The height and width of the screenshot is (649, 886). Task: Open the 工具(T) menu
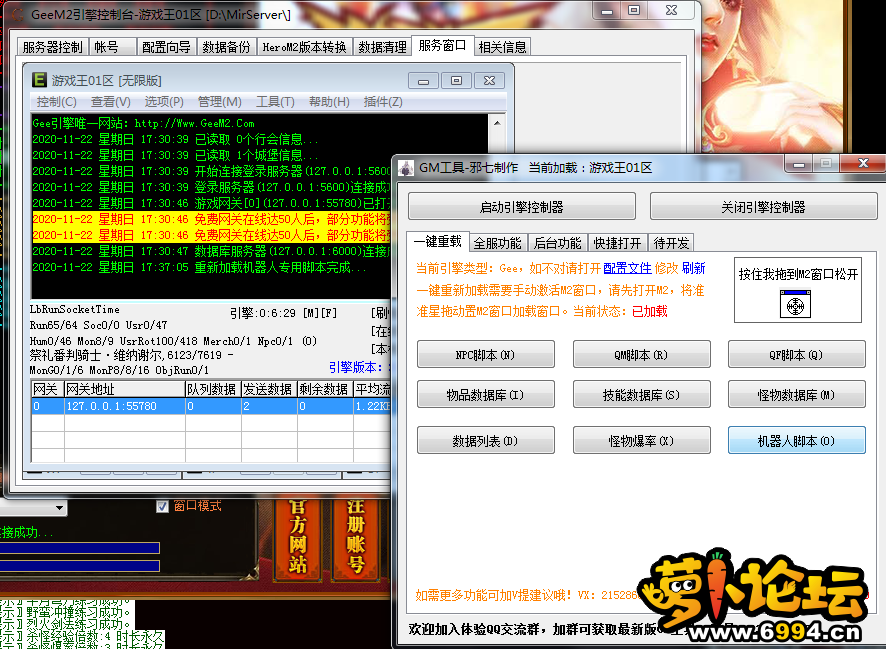pyautogui.click(x=275, y=102)
